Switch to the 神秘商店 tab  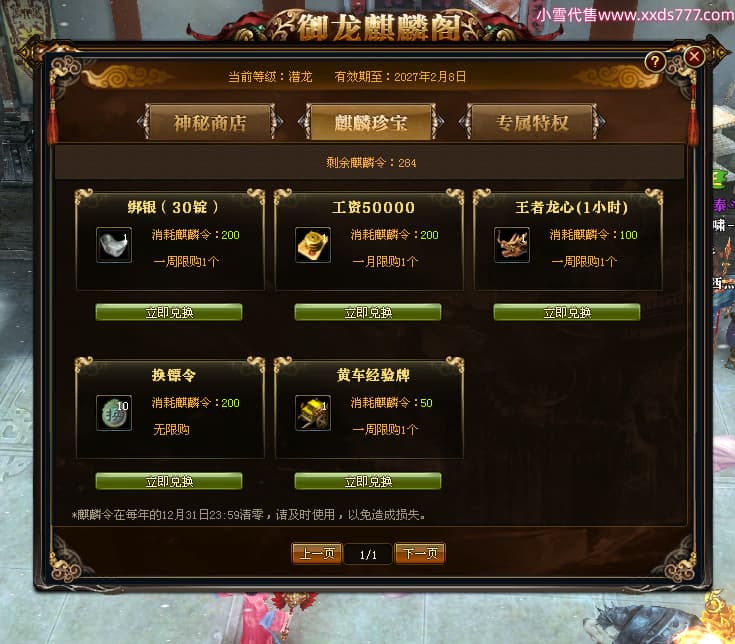(x=210, y=123)
